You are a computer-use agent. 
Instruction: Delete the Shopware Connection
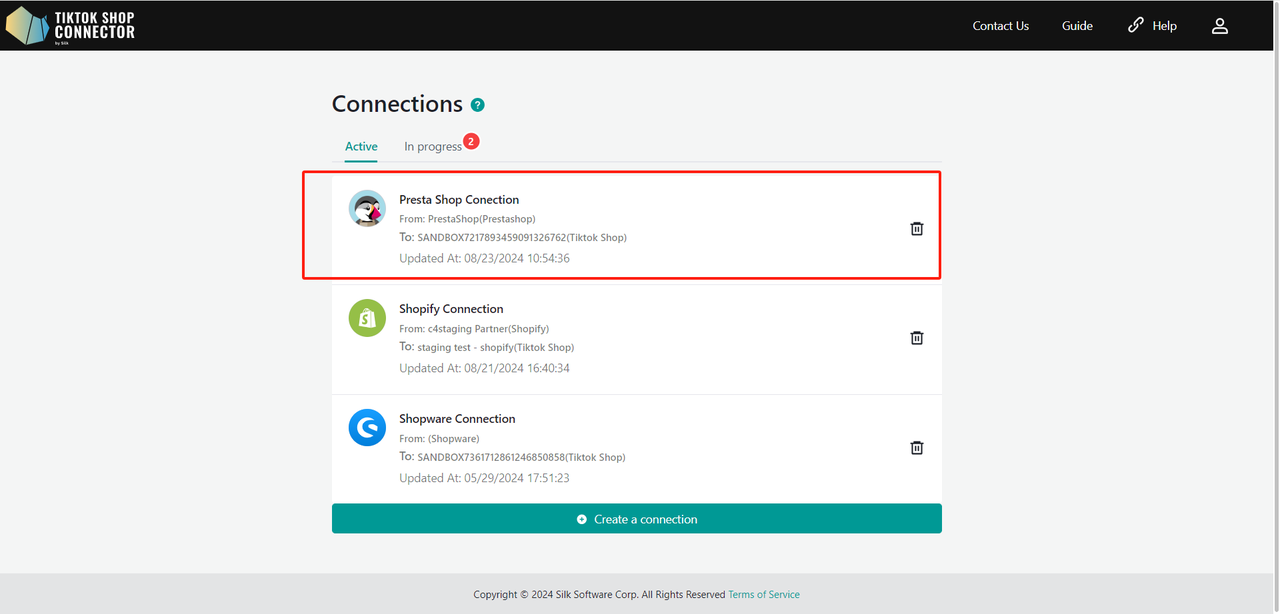pos(917,448)
